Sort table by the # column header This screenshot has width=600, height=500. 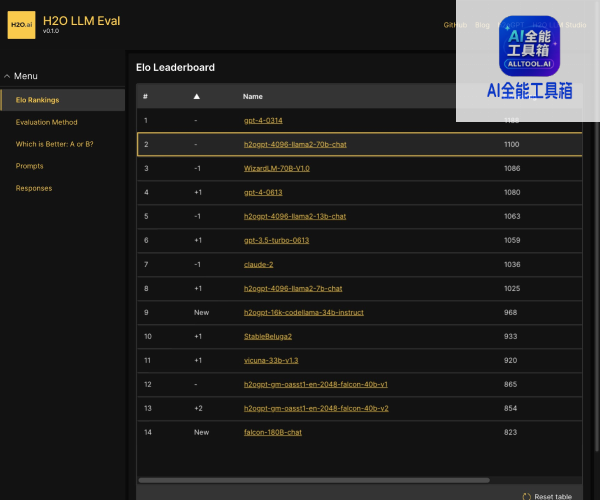pos(145,96)
